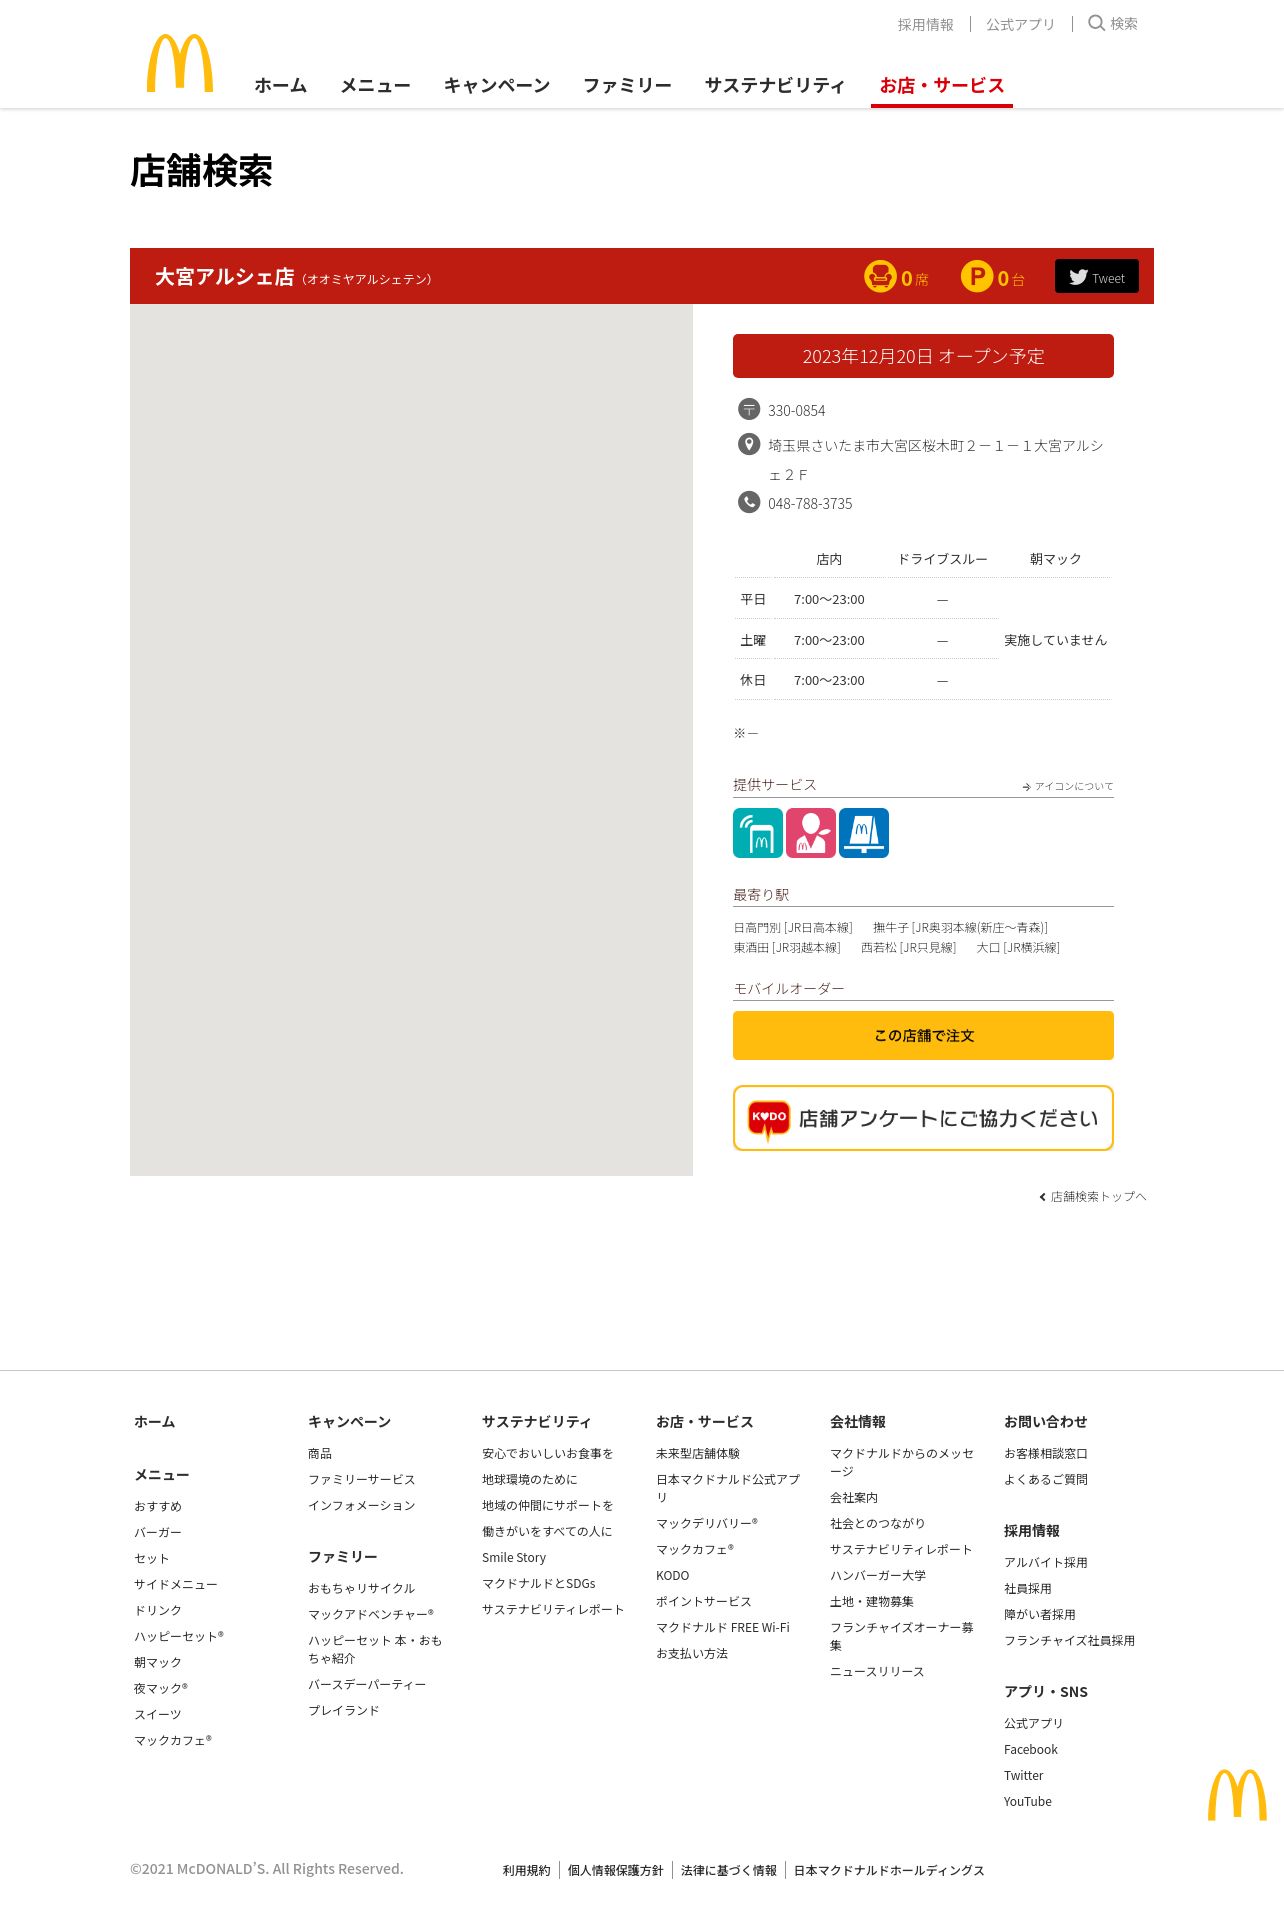This screenshot has height=1910, width=1284.
Task: Click the footer バーガー link
Action: point(158,1532)
